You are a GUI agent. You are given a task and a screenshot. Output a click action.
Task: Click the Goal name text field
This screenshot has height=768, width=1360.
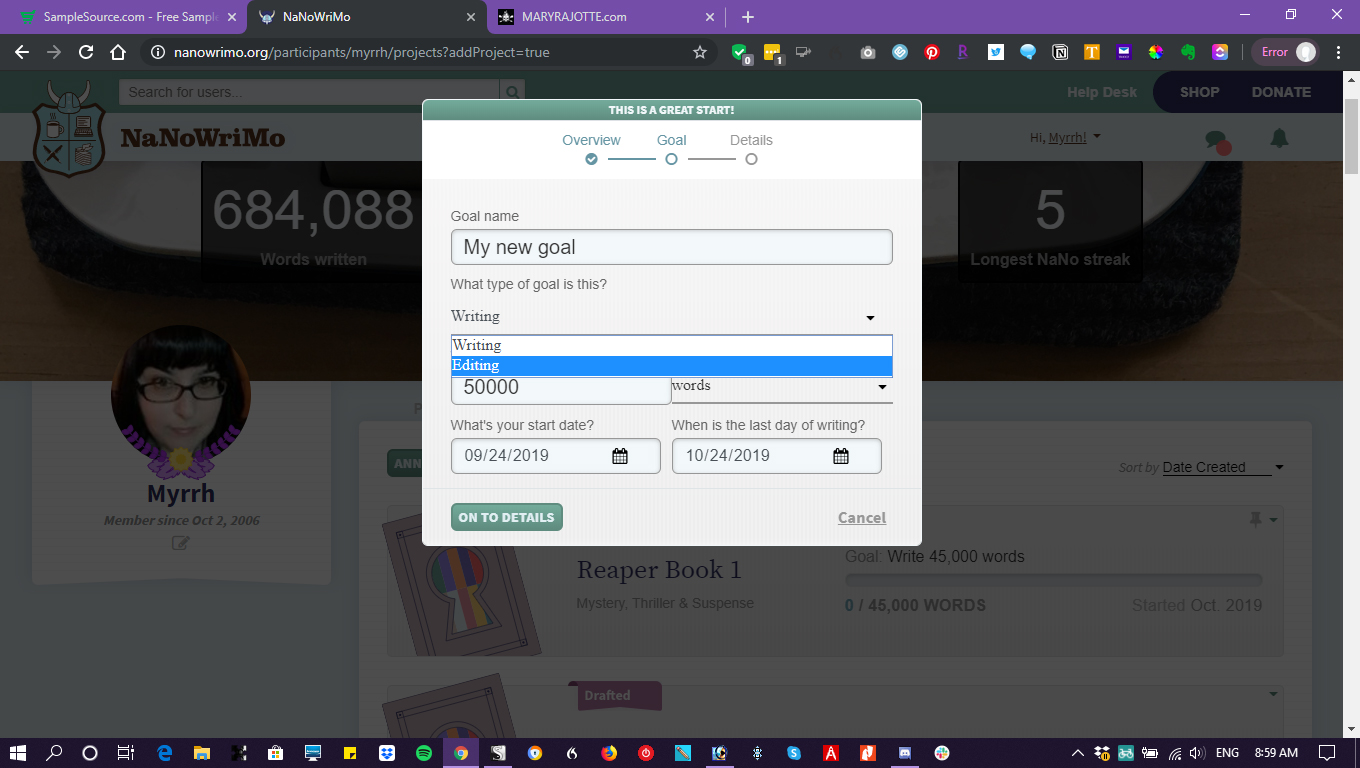[x=671, y=247]
